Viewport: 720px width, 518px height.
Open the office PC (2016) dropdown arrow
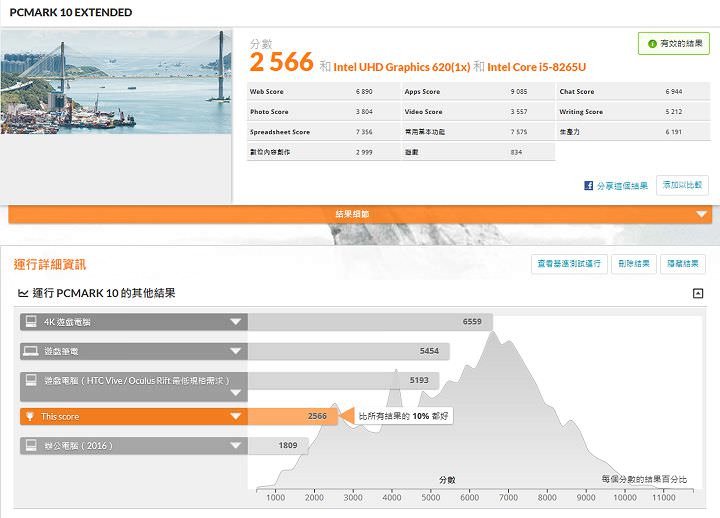click(x=236, y=445)
